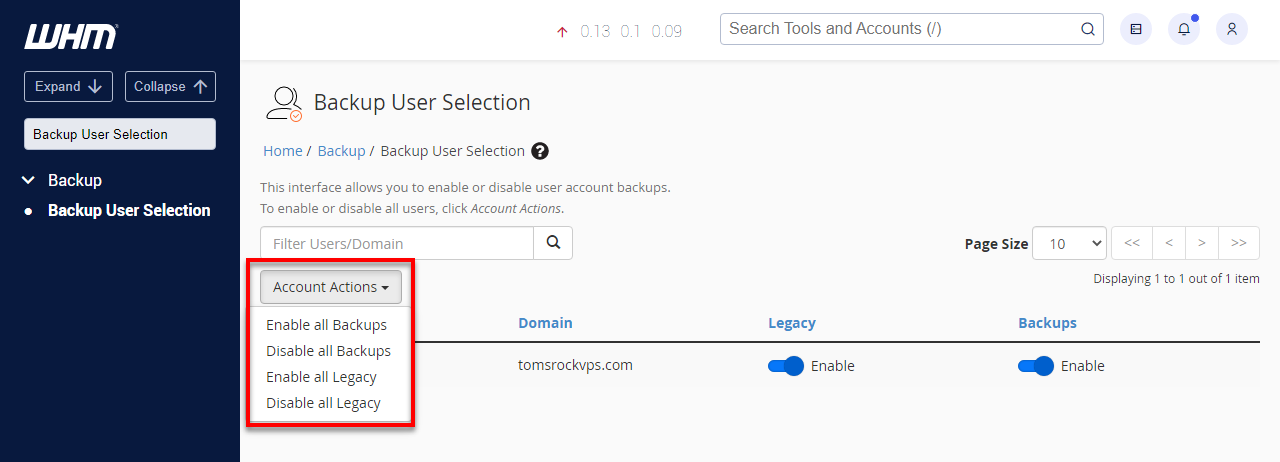
Task: Click the help question mark icon
Action: 540,151
